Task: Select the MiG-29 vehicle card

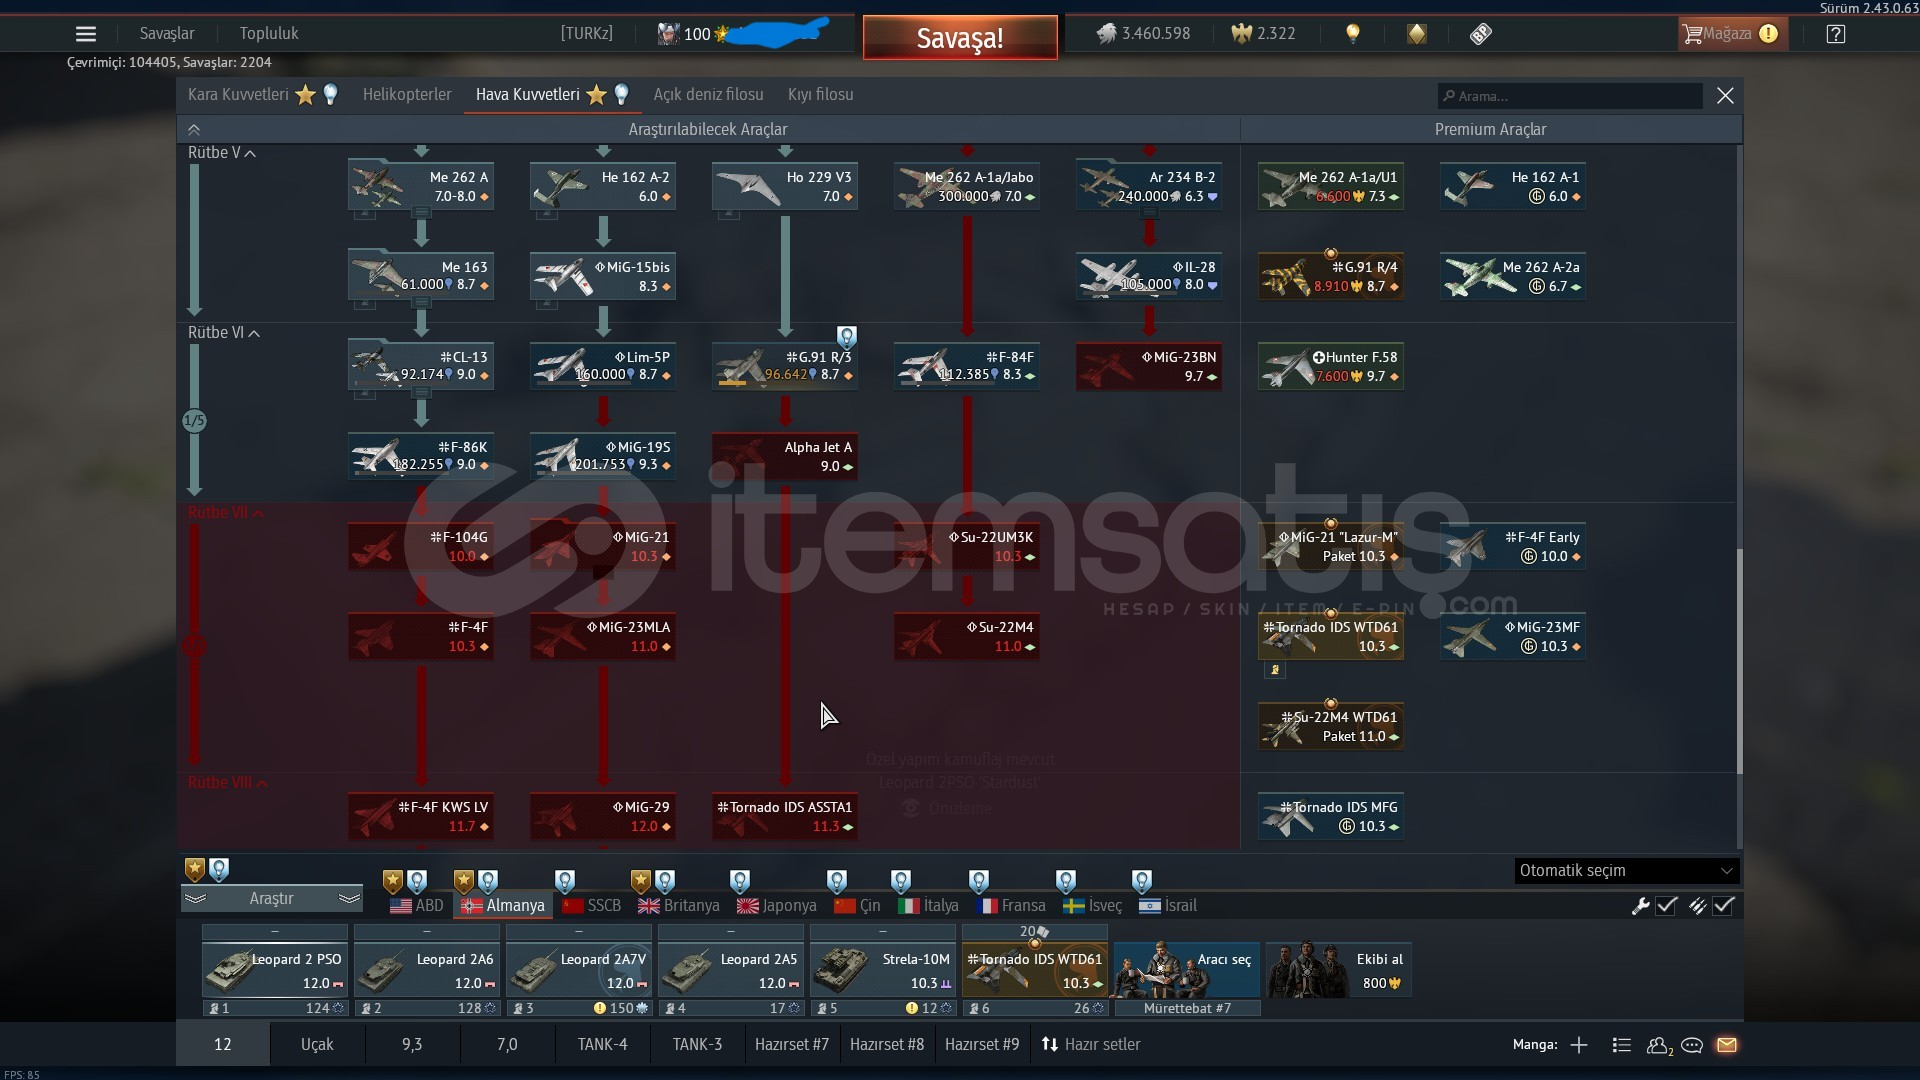Action: [x=603, y=816]
